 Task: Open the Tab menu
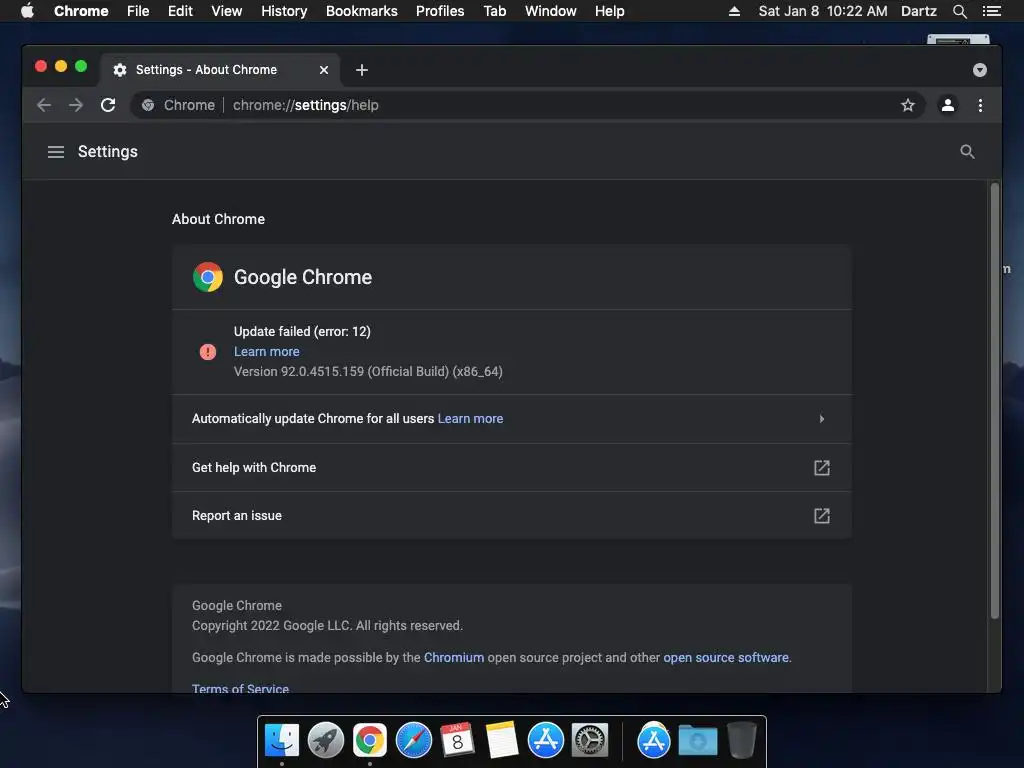[495, 11]
